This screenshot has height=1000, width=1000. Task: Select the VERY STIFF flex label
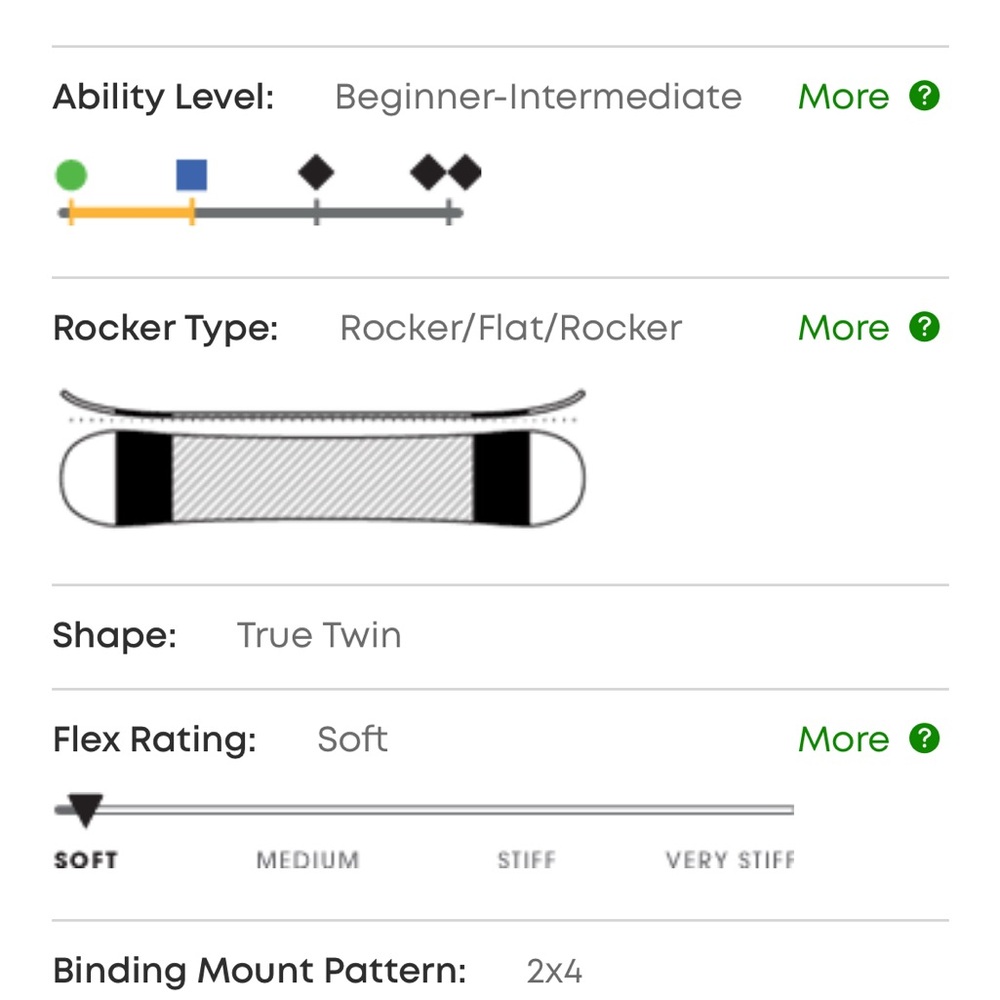[730, 860]
